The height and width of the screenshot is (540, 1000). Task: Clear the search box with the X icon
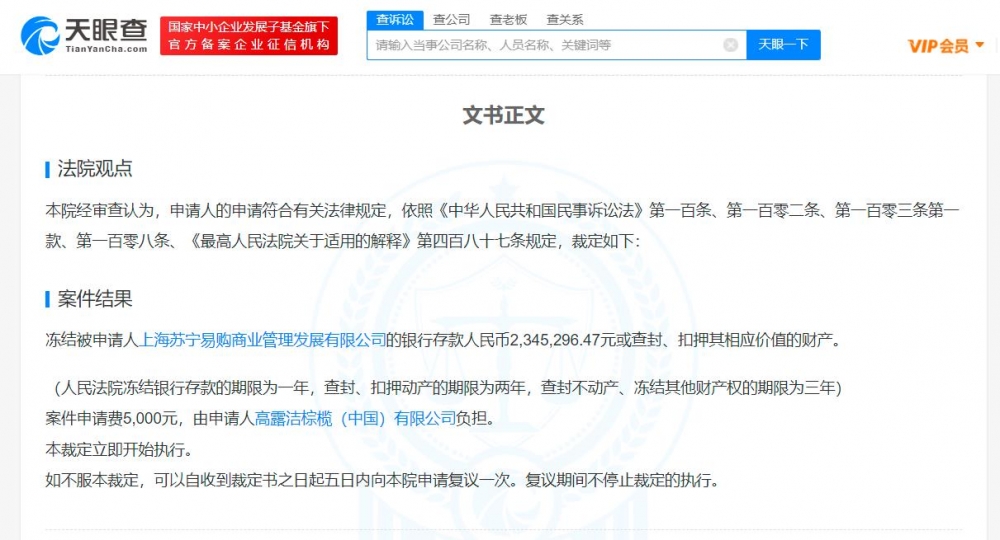click(731, 45)
